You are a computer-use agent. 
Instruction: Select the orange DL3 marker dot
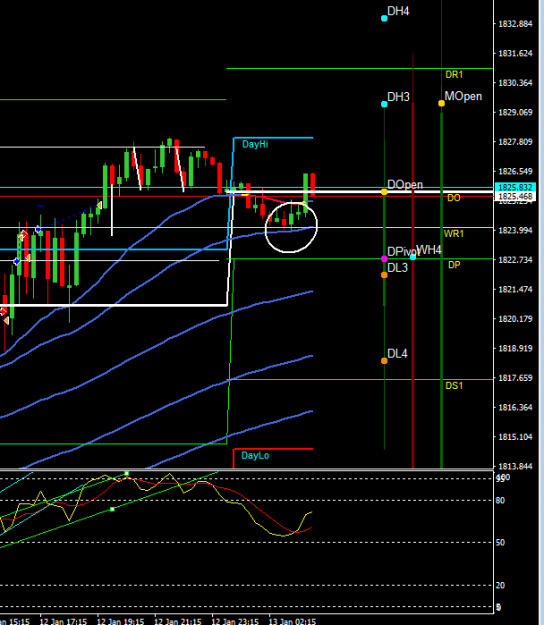click(x=384, y=275)
